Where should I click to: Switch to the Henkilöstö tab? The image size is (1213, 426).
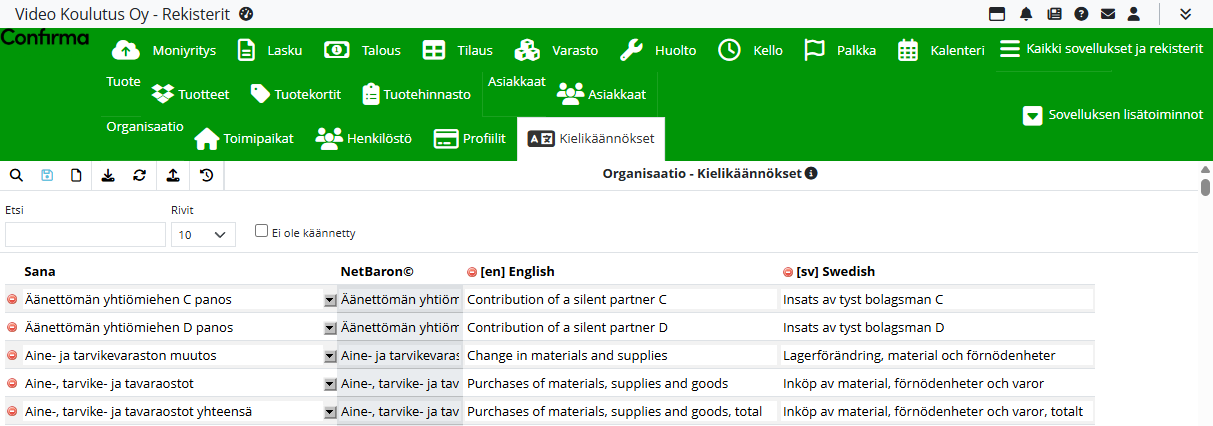click(364, 139)
